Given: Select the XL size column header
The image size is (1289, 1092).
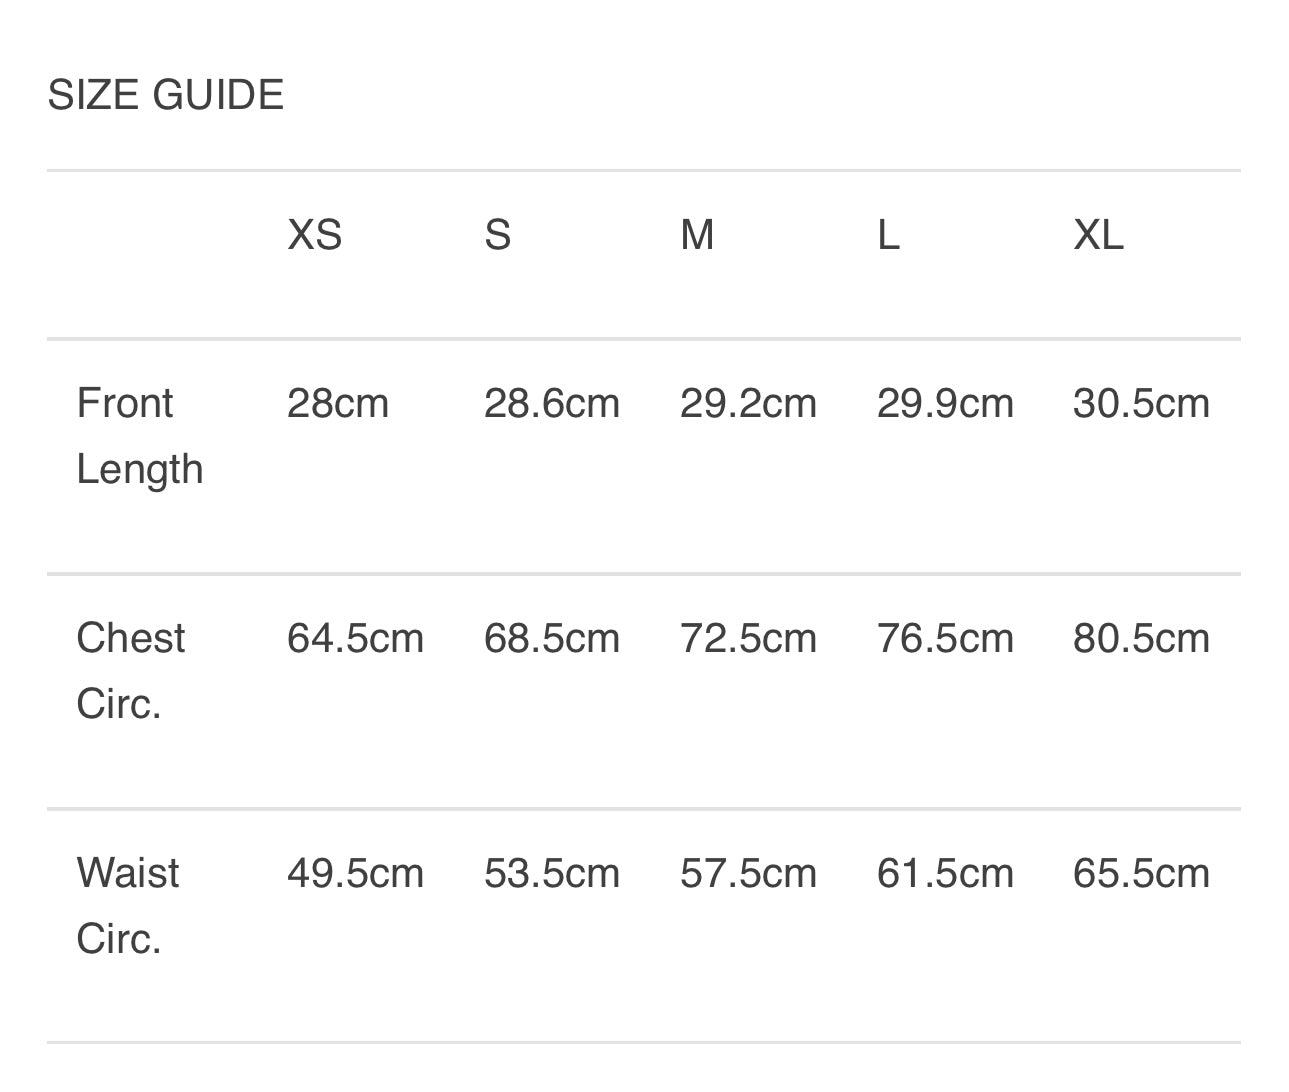Looking at the screenshot, I should pyautogui.click(x=1098, y=235).
